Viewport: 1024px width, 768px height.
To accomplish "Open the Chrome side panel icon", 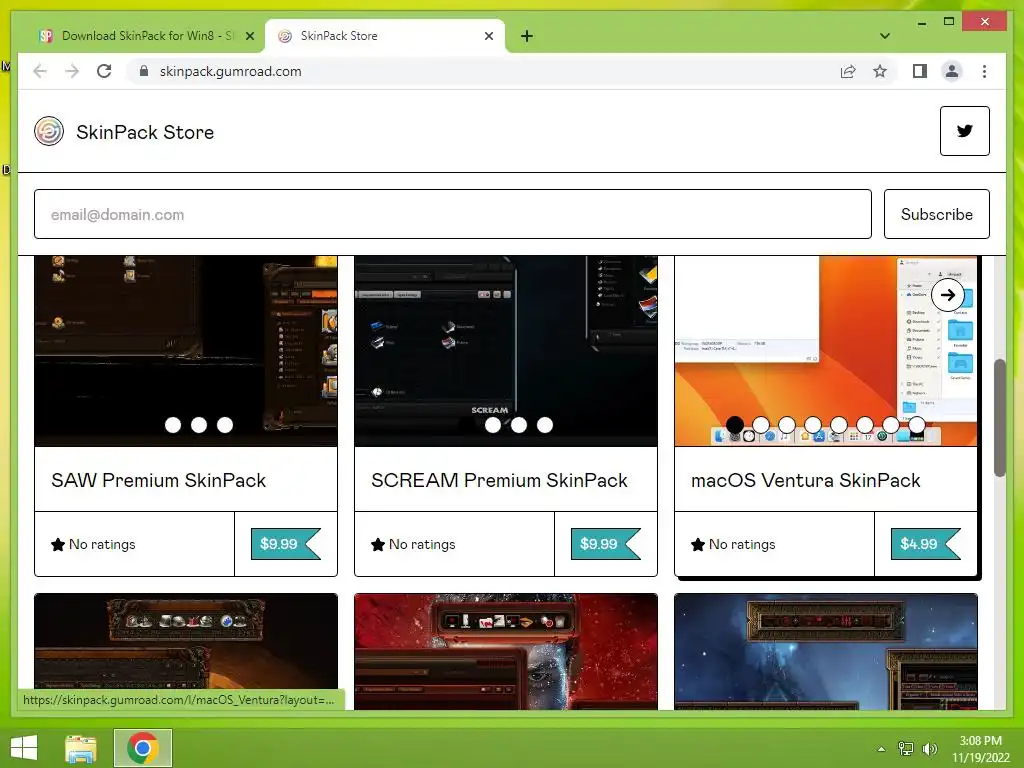I will 920,71.
